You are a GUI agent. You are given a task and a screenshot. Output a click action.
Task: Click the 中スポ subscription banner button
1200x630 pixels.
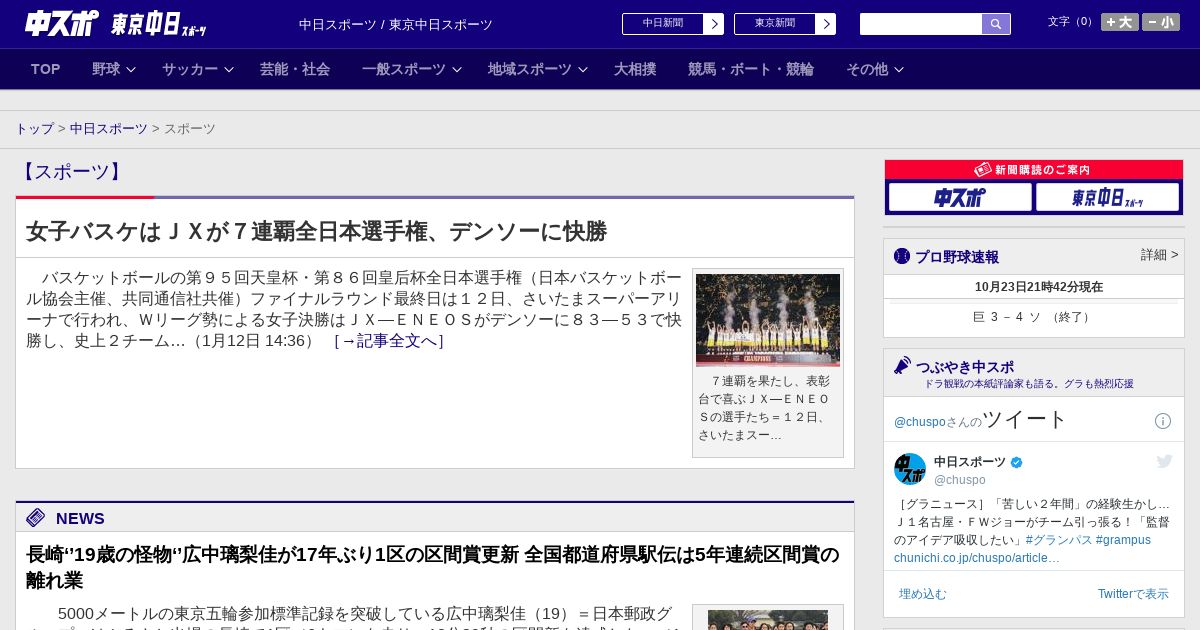pos(960,197)
